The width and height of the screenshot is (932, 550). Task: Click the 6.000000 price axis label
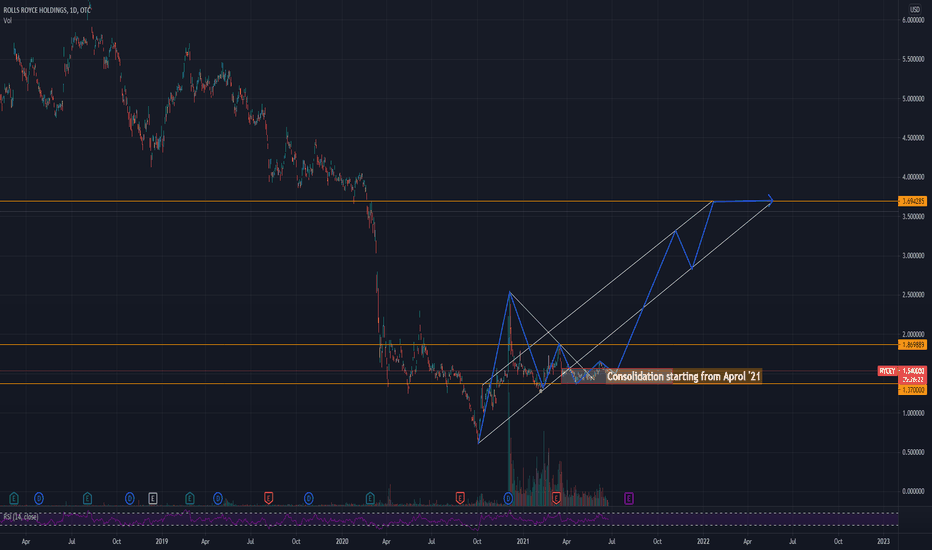click(x=913, y=20)
